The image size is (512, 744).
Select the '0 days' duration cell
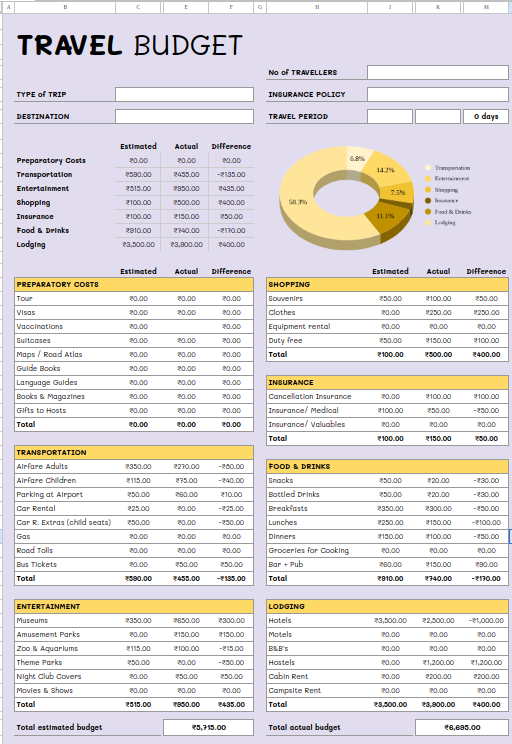pyautogui.click(x=486, y=116)
